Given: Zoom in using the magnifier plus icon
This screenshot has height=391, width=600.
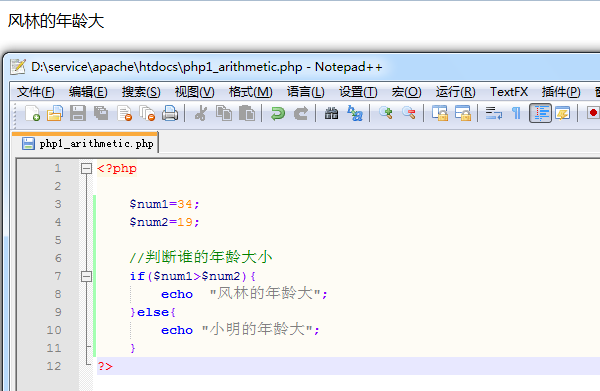Looking at the screenshot, I should click(386, 113).
